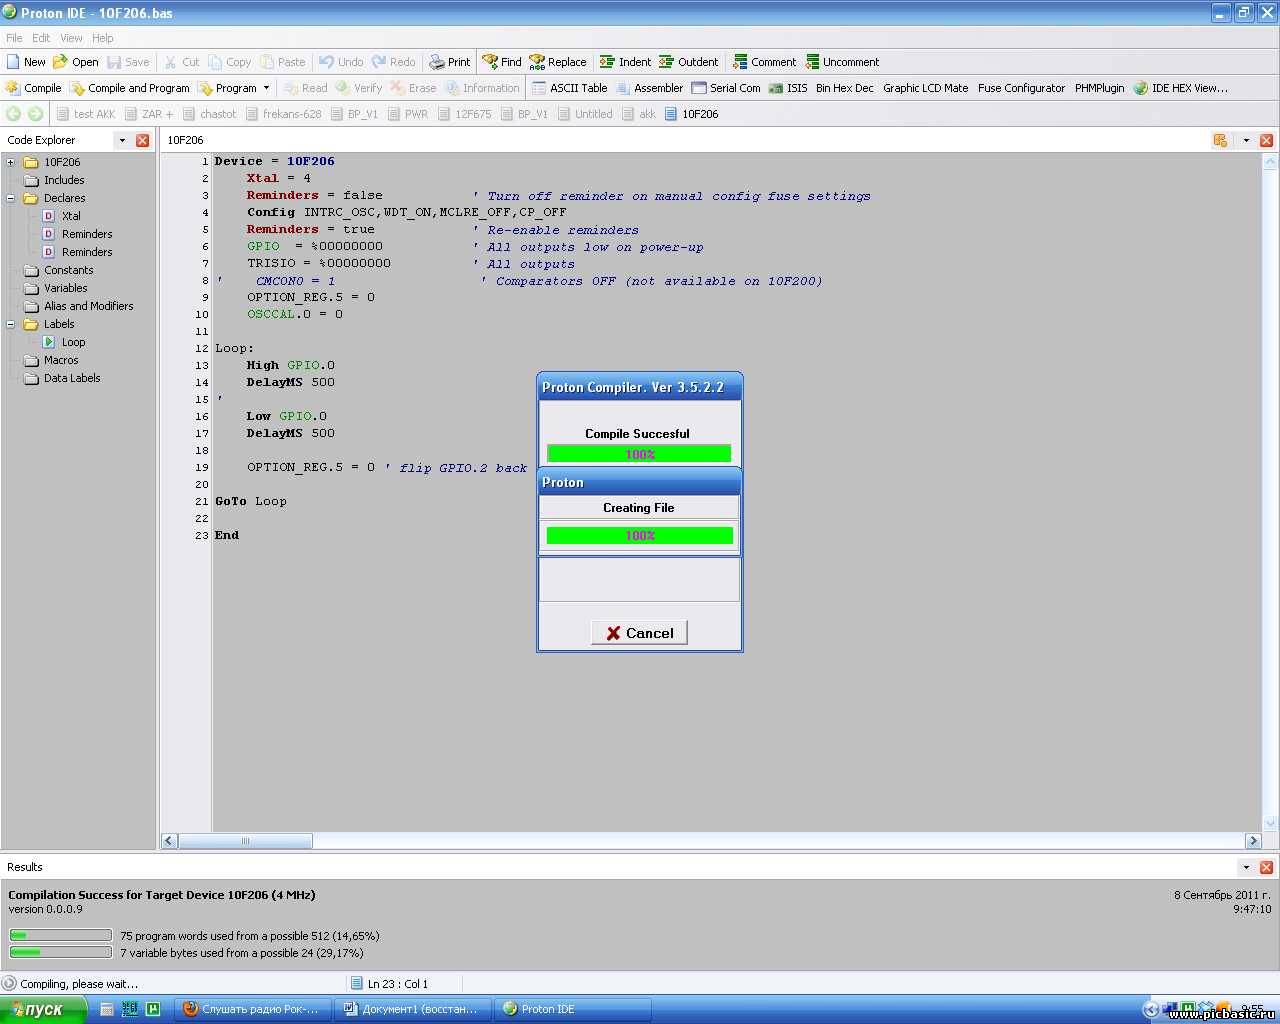
Task: Click the Start (пуск) button
Action: [43, 1009]
